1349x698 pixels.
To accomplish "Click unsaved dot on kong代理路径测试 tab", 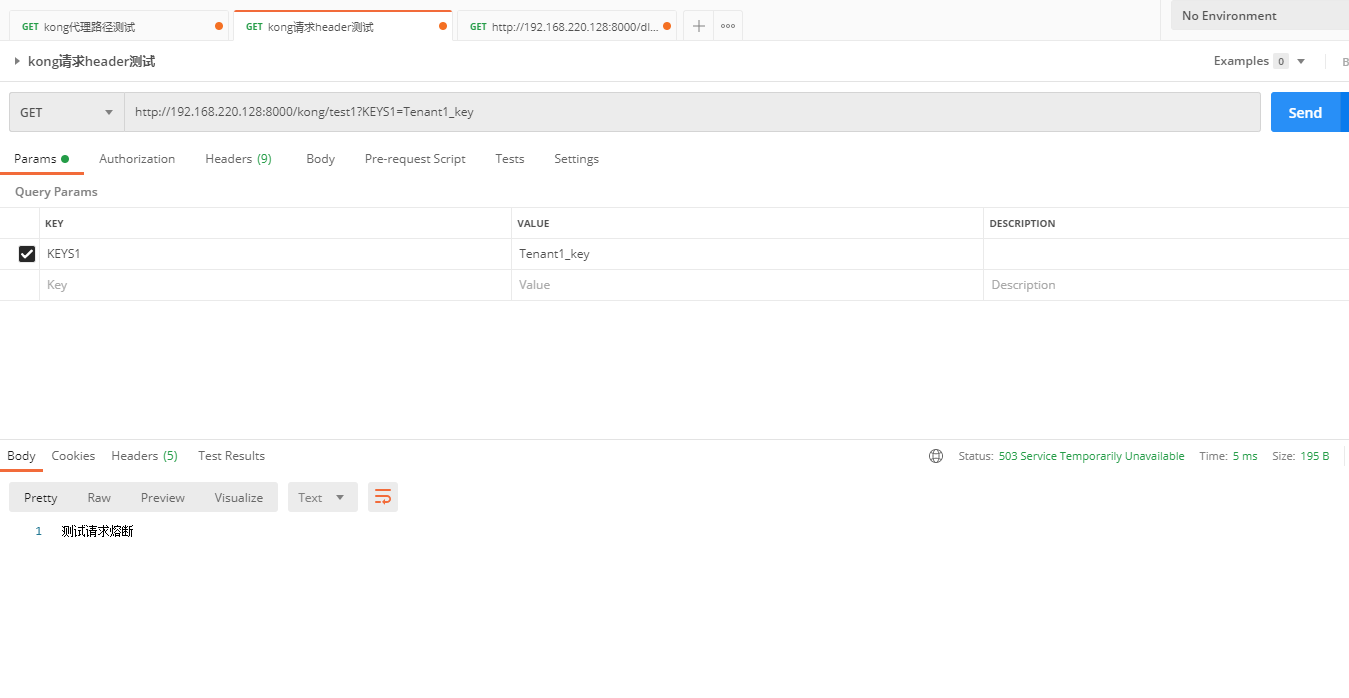I will point(219,27).
